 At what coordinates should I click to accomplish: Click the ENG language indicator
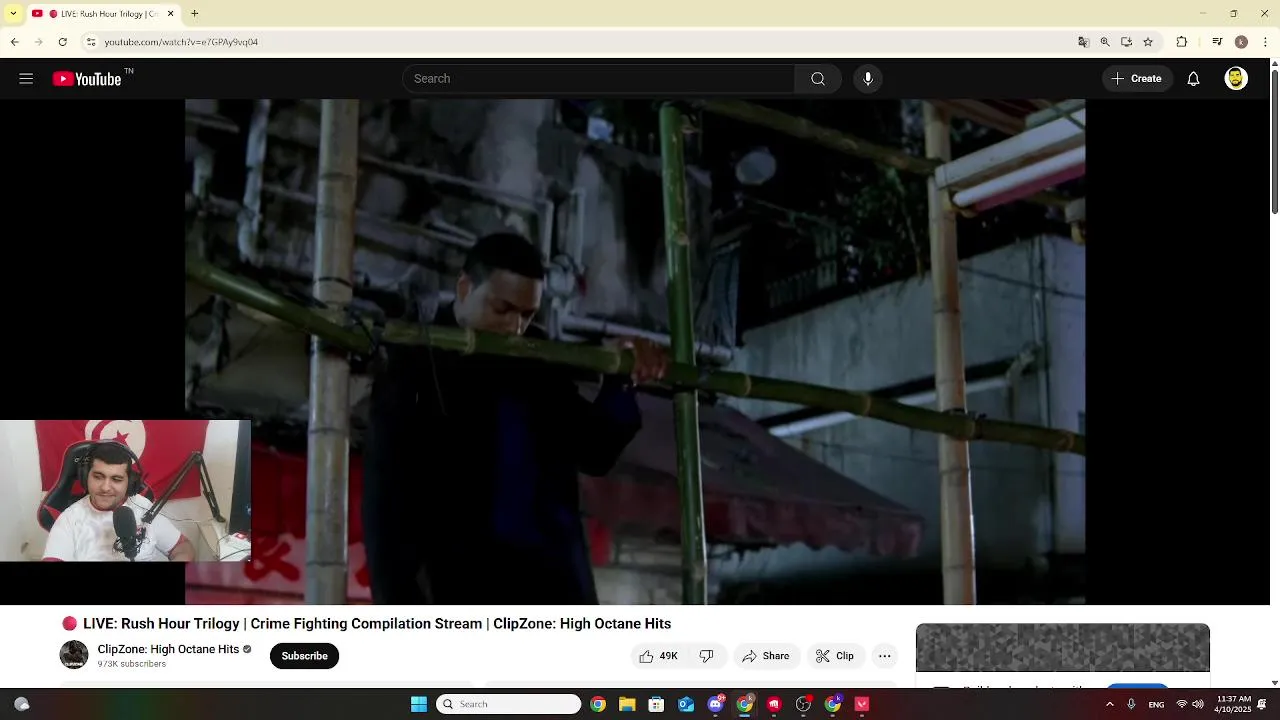[1156, 704]
